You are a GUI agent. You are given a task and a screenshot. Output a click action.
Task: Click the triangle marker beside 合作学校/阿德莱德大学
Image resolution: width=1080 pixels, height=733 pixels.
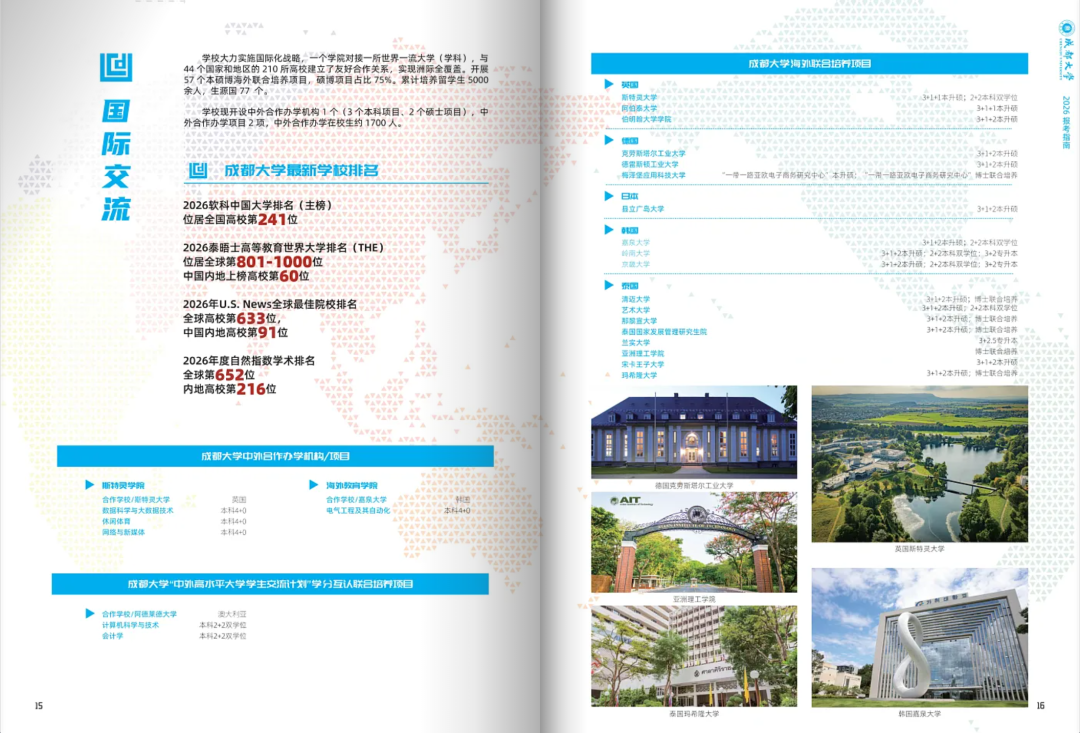90,613
